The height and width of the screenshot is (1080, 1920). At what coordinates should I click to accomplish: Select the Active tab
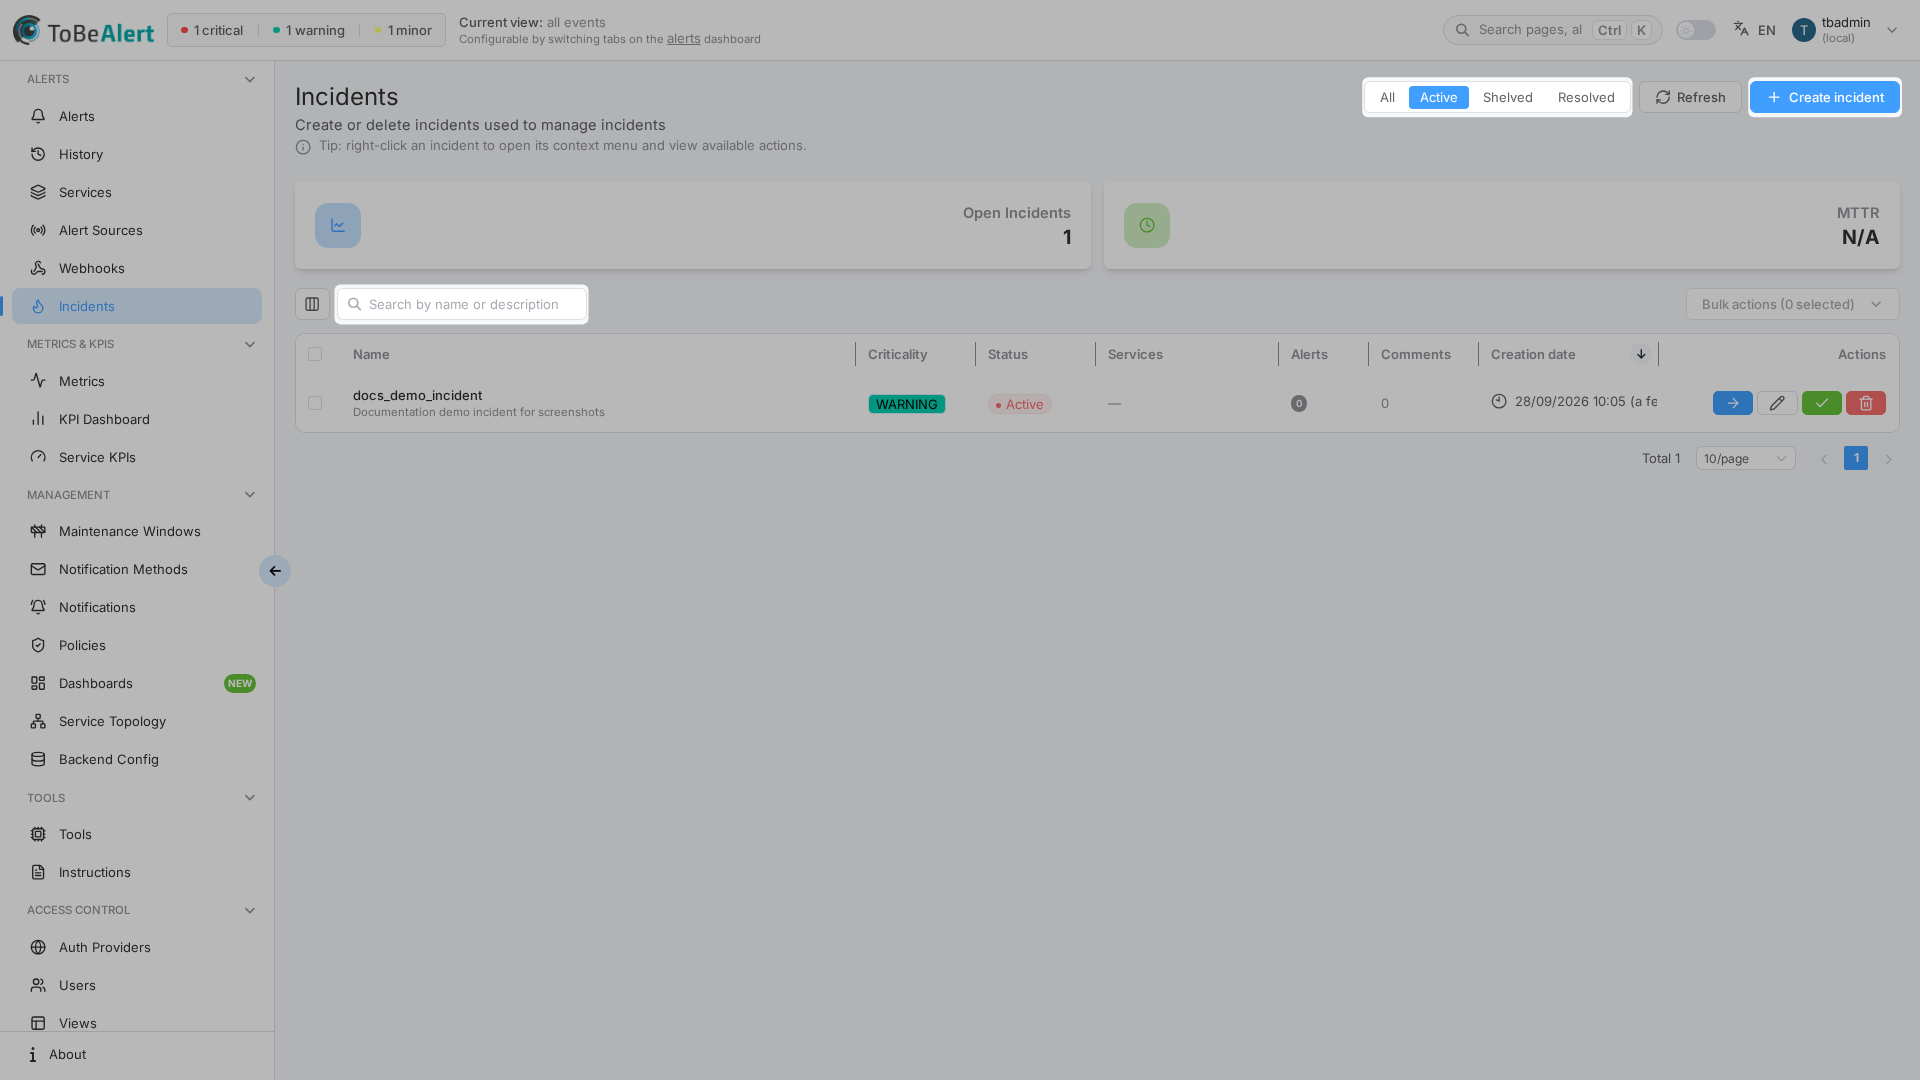click(1438, 97)
